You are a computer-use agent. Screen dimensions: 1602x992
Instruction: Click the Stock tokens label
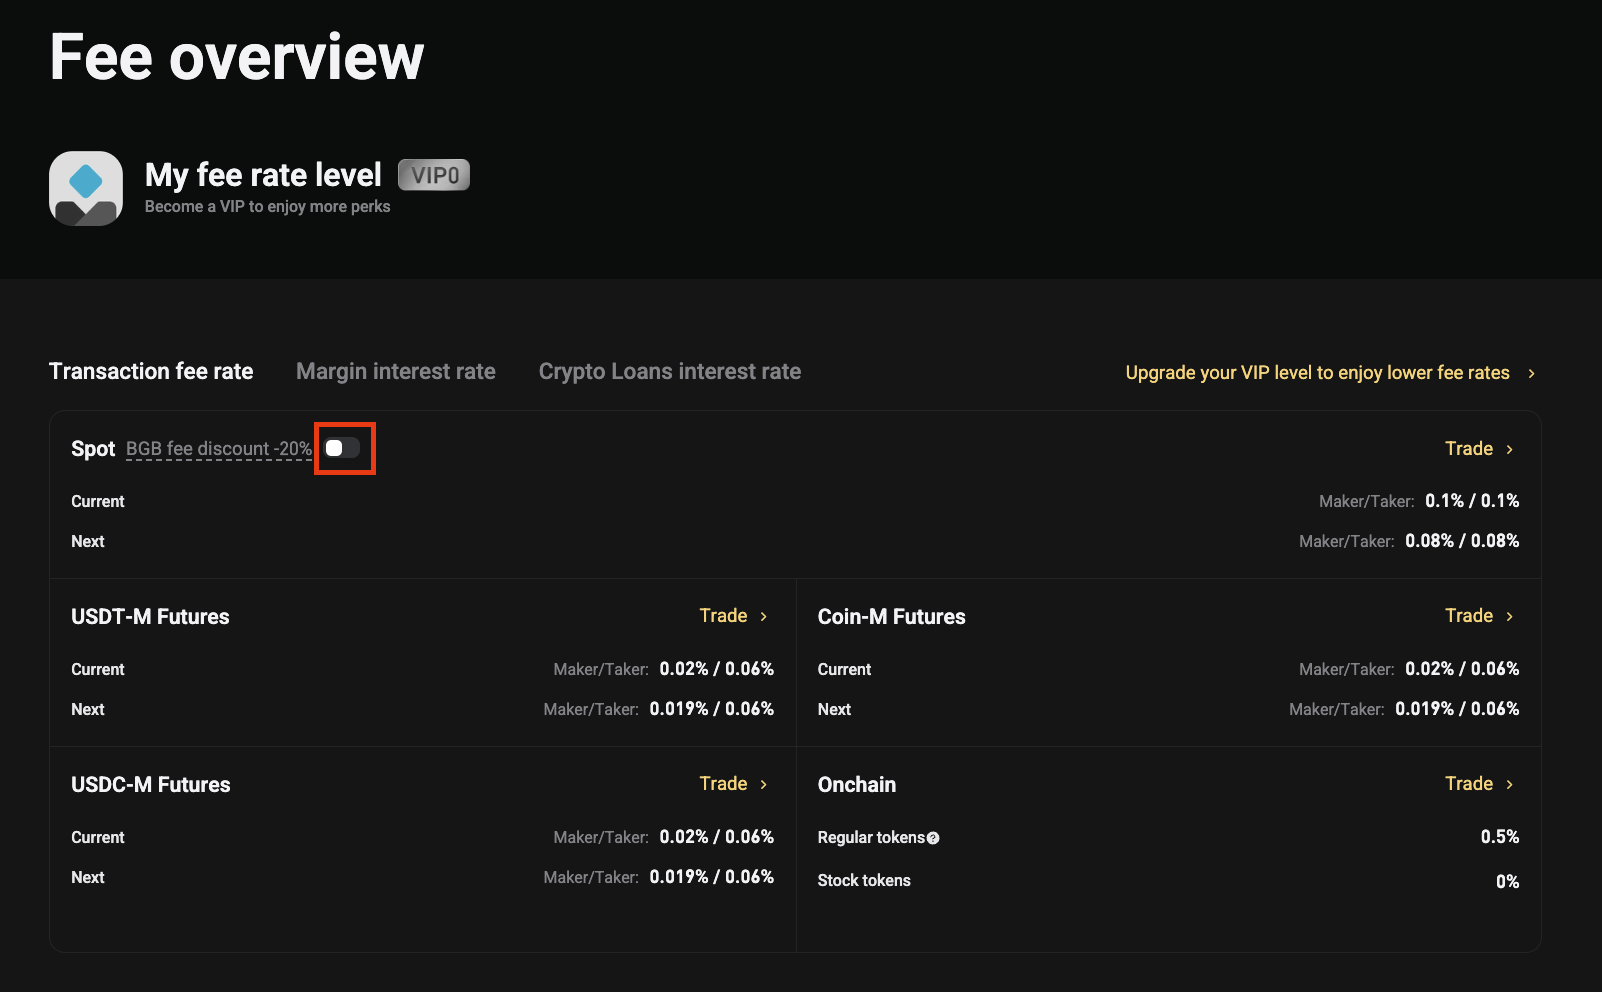864,880
